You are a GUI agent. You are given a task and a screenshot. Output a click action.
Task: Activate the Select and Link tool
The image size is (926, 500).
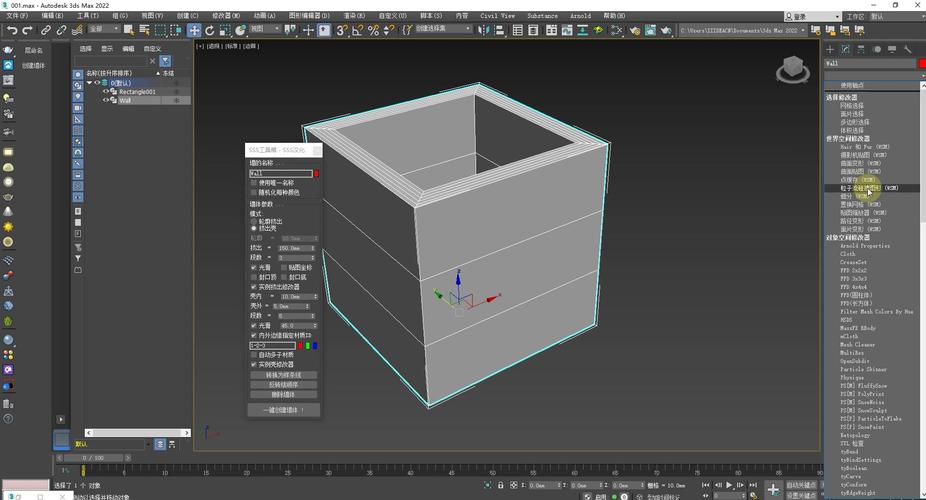tap(45, 30)
